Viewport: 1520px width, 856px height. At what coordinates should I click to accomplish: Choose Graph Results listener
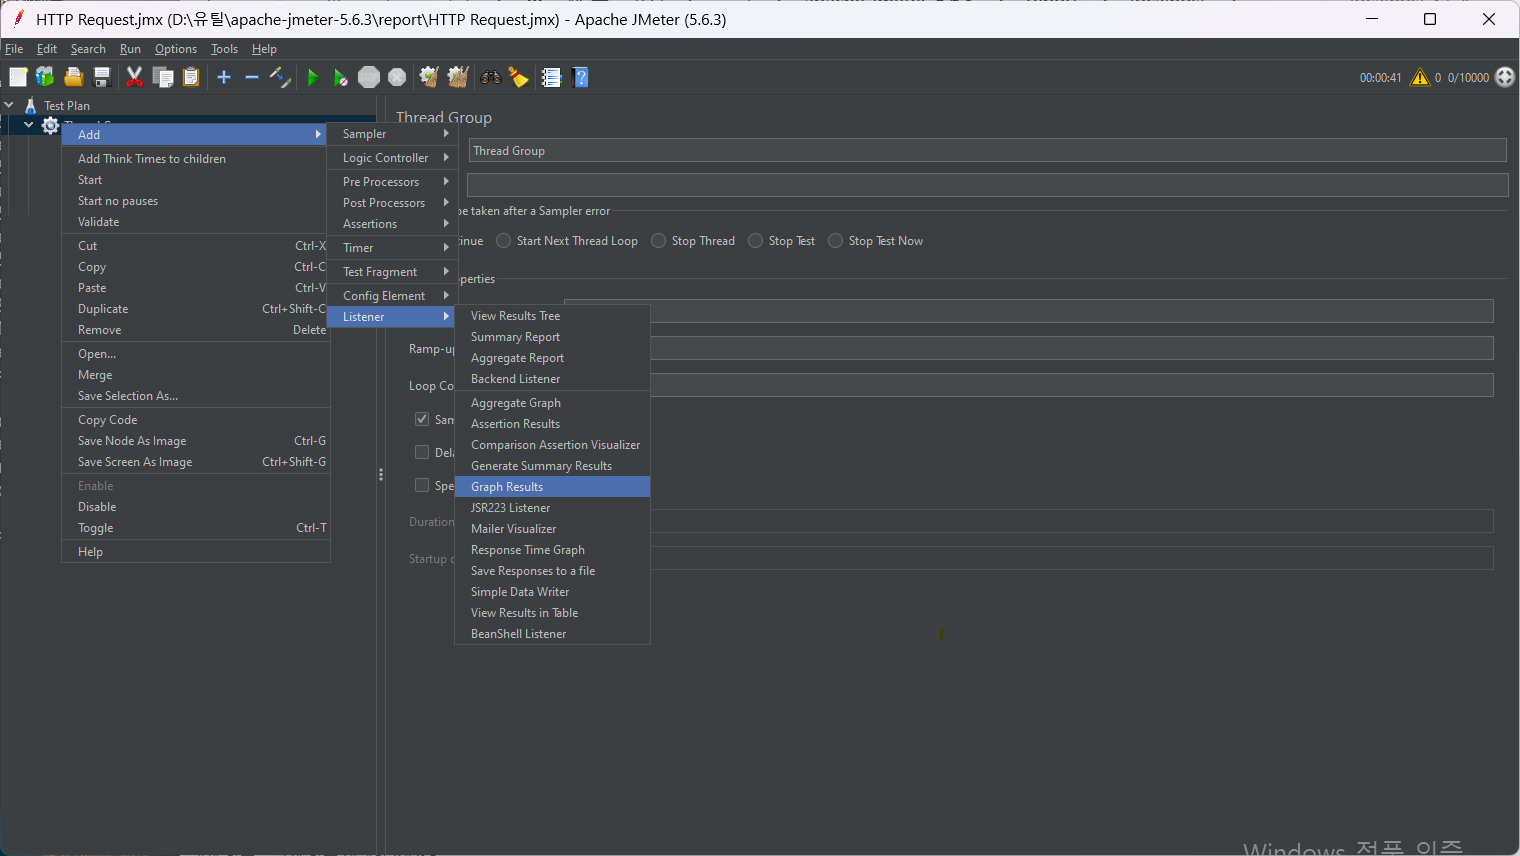click(553, 487)
